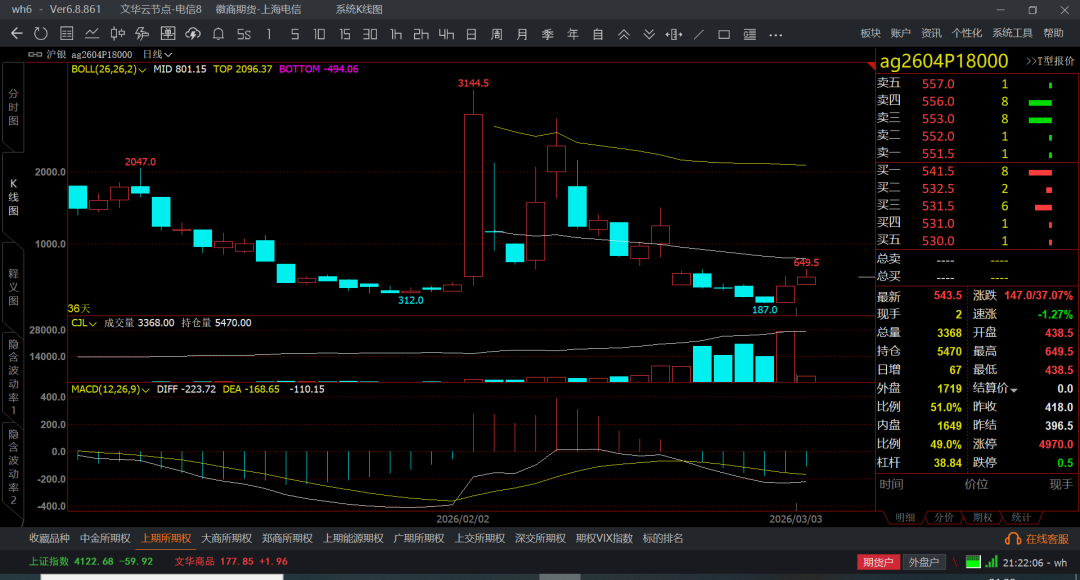The image size is (1080, 580).
Task: Open the three-dot more tools icon
Action: tap(775, 33)
